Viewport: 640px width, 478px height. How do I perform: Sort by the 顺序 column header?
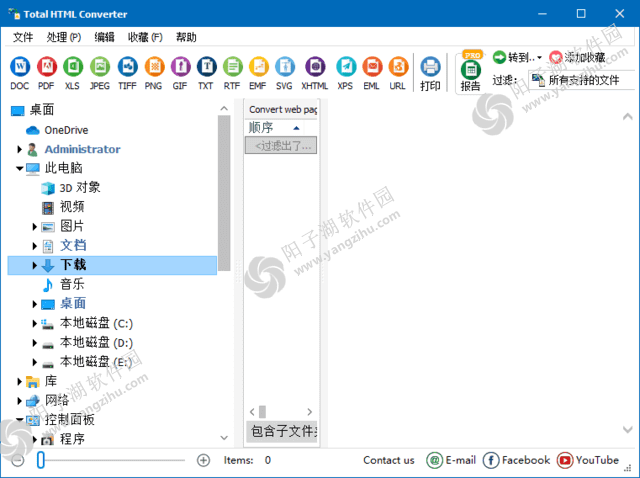pos(274,128)
